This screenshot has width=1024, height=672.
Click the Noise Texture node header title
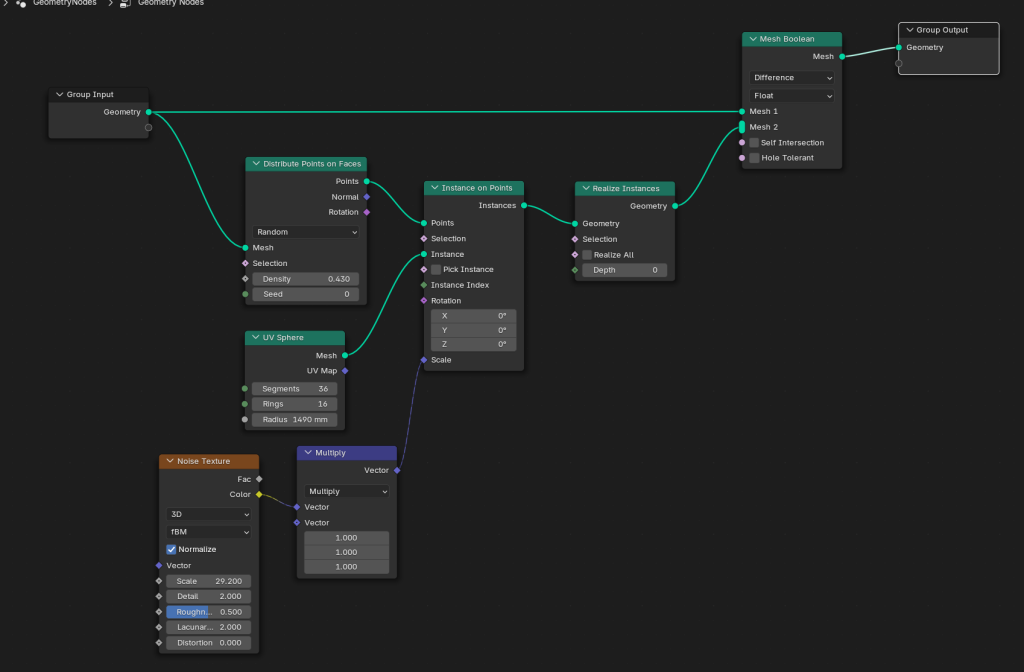[203, 461]
